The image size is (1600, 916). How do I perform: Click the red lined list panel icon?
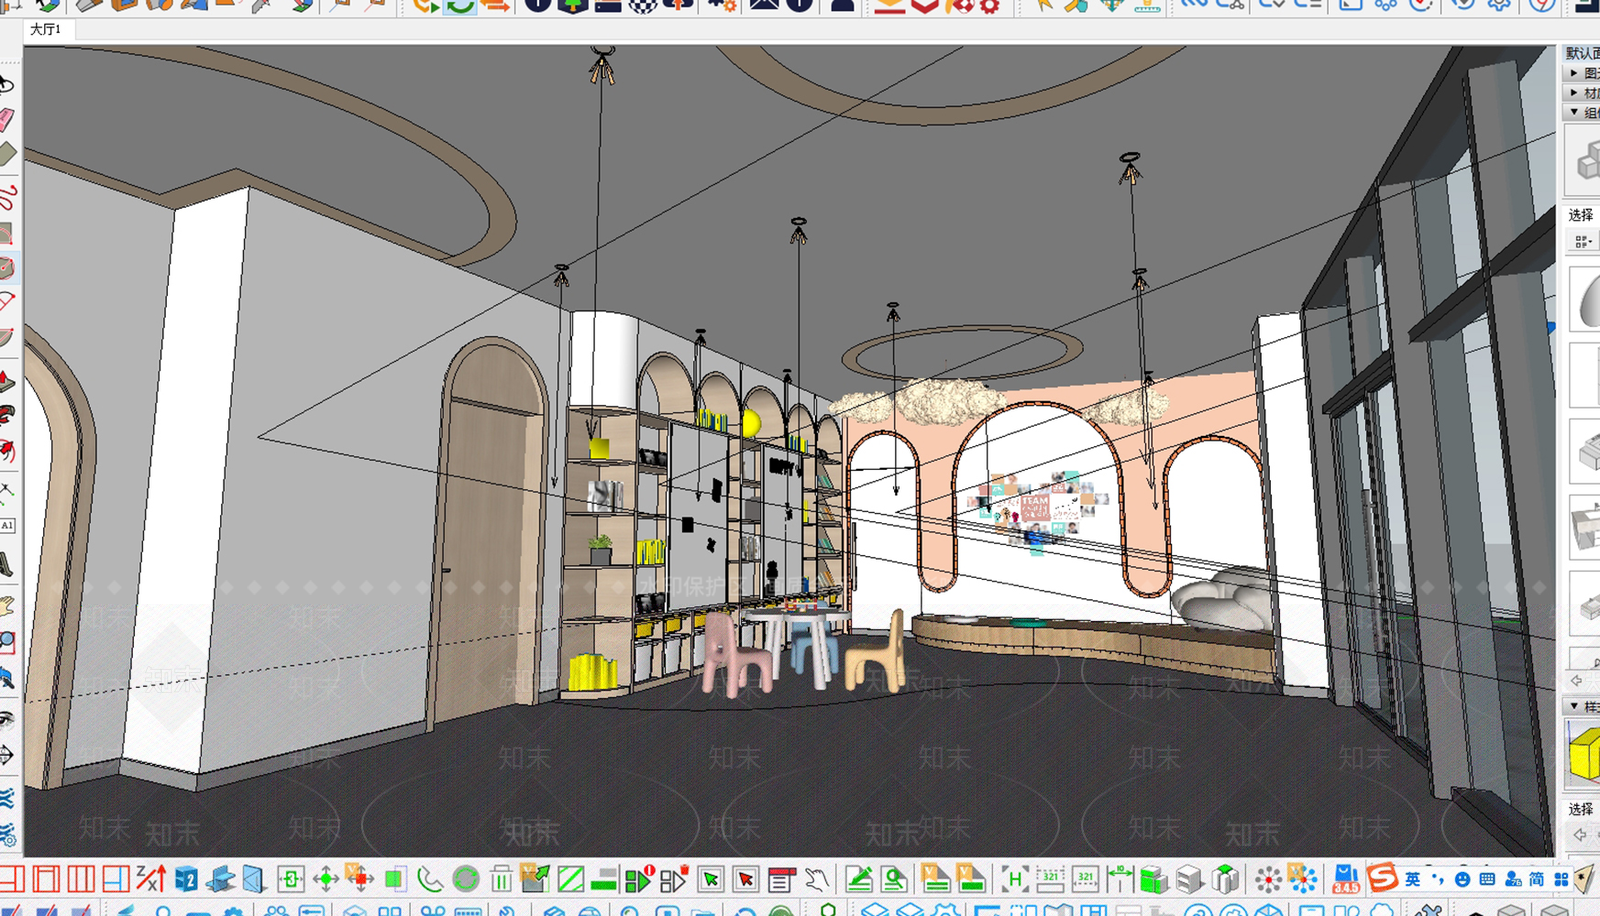point(781,880)
